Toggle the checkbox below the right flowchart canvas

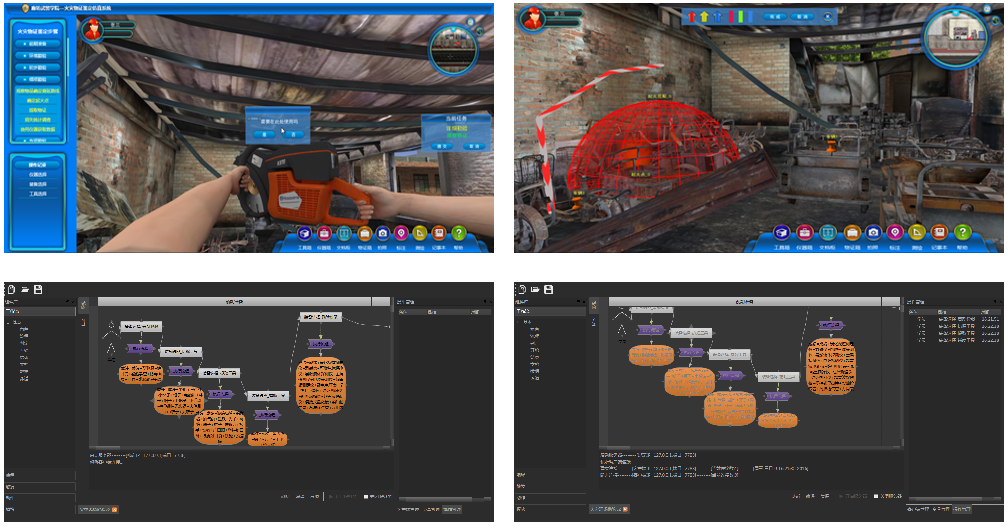876,495
